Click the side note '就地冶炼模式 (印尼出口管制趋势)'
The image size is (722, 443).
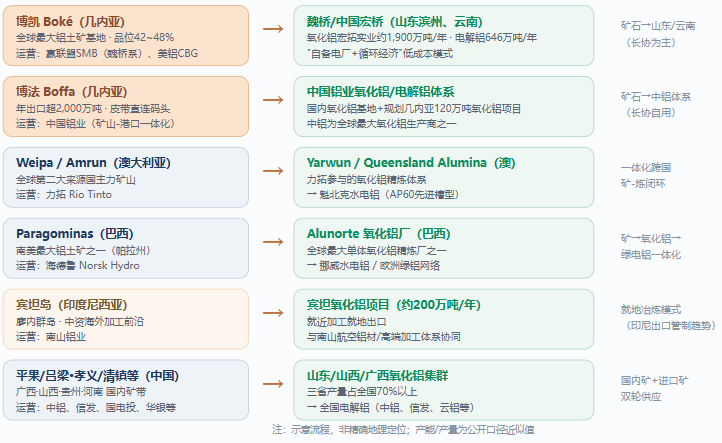668,317
